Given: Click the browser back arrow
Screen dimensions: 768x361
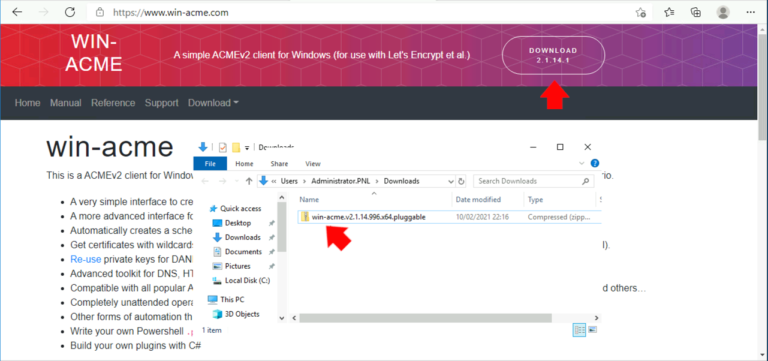Looking at the screenshot, I should 17,12.
